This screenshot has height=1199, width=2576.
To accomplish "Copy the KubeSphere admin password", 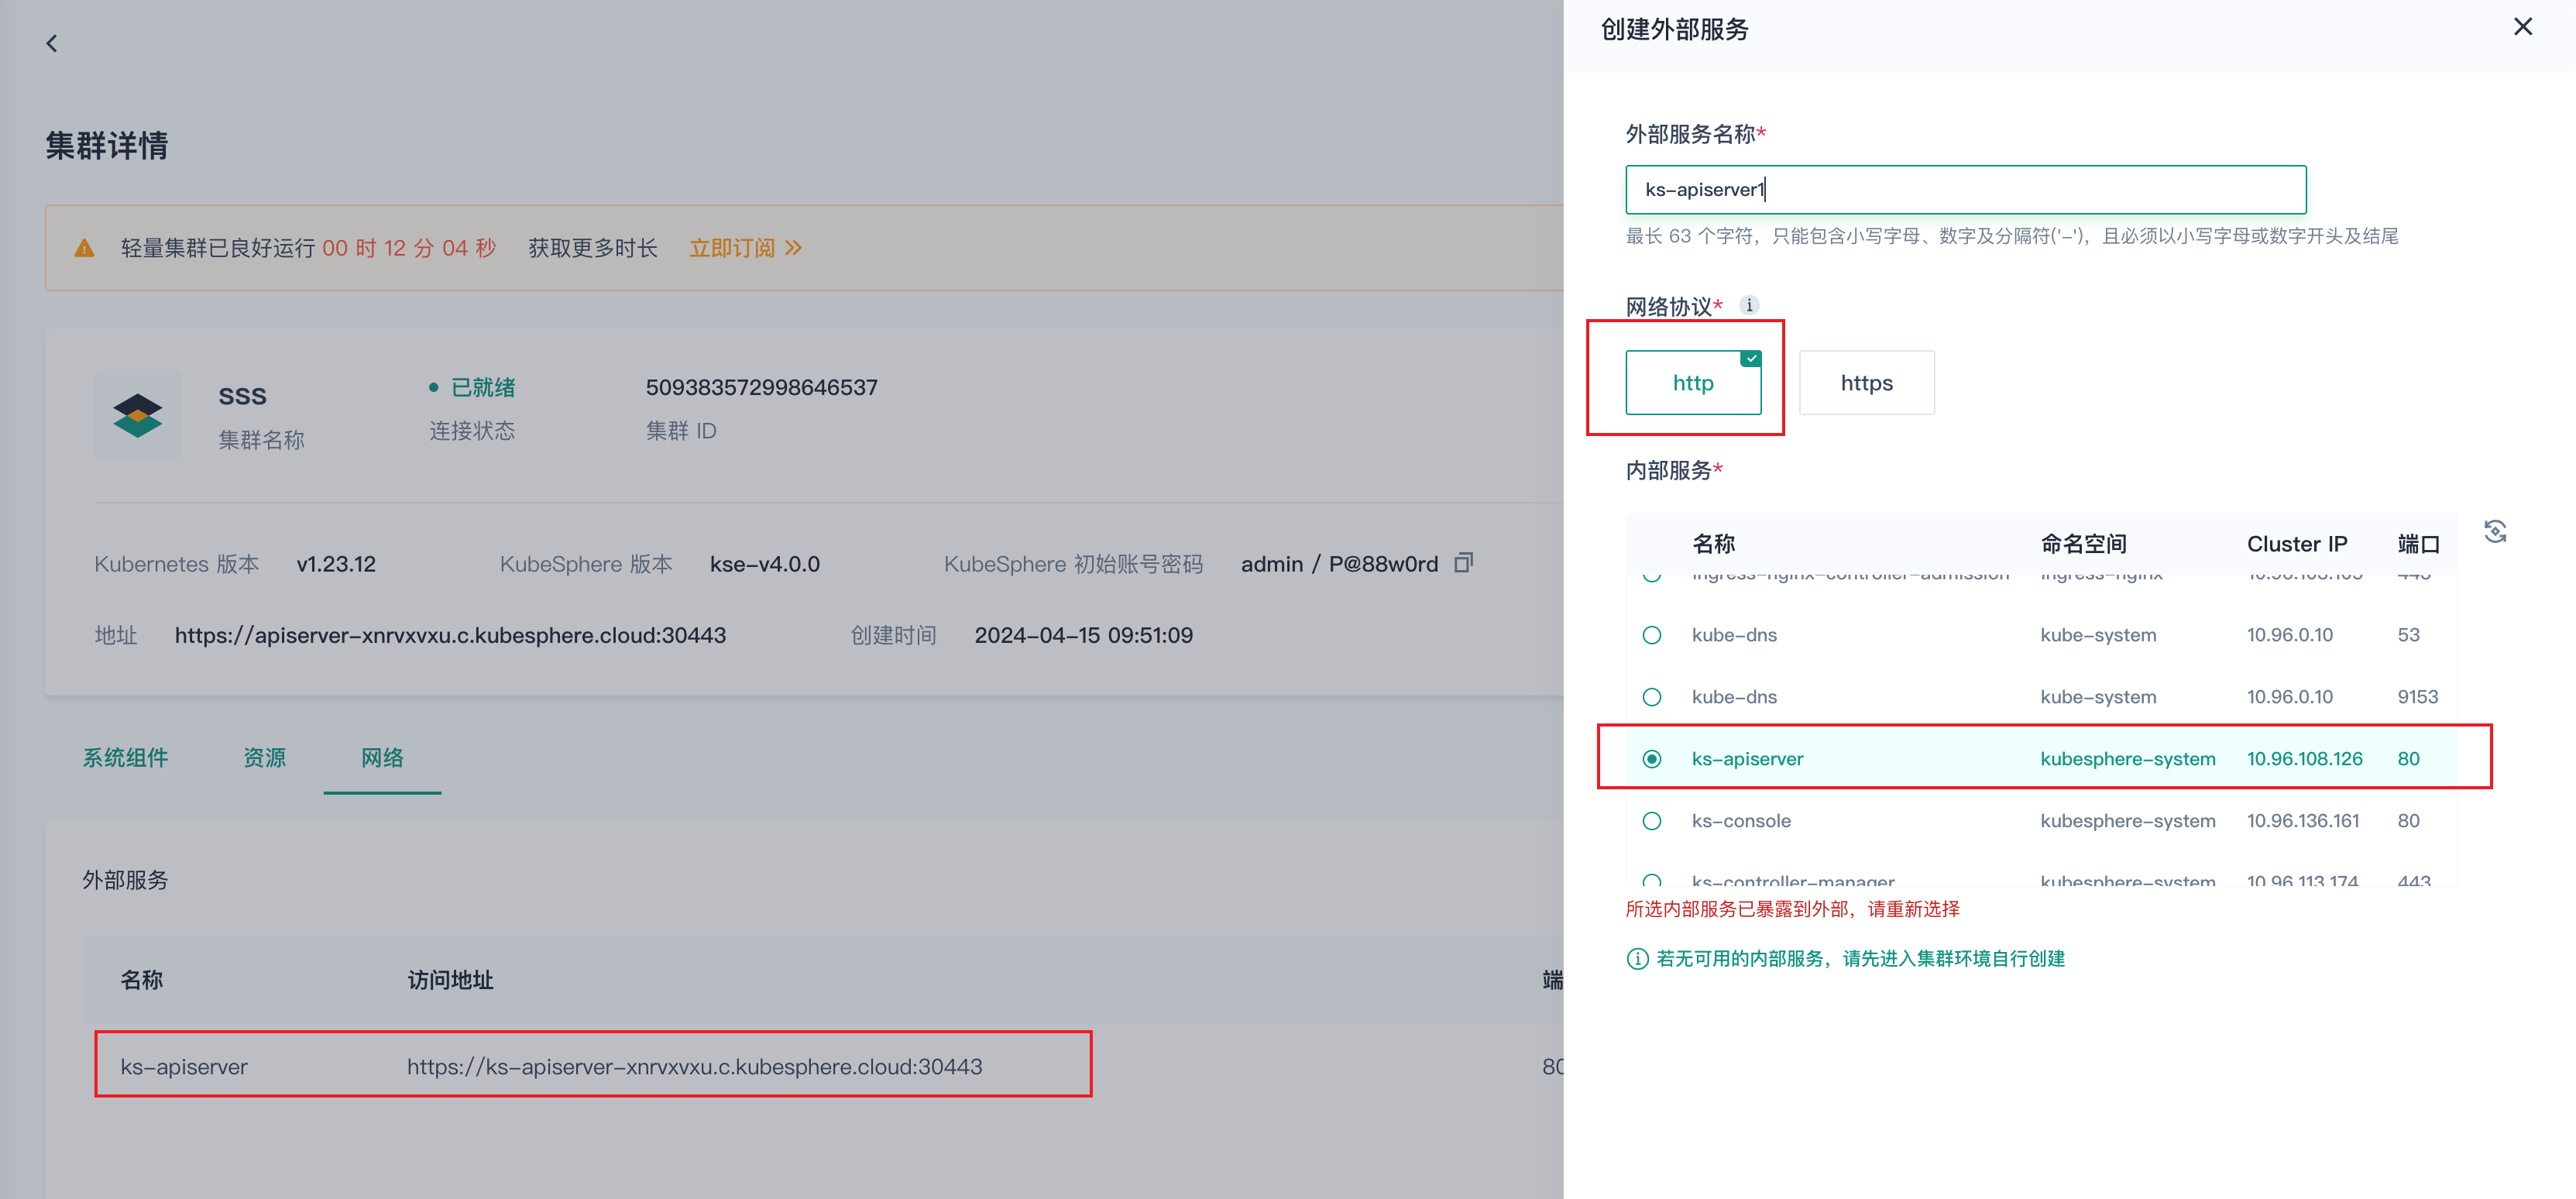I will pyautogui.click(x=1463, y=563).
